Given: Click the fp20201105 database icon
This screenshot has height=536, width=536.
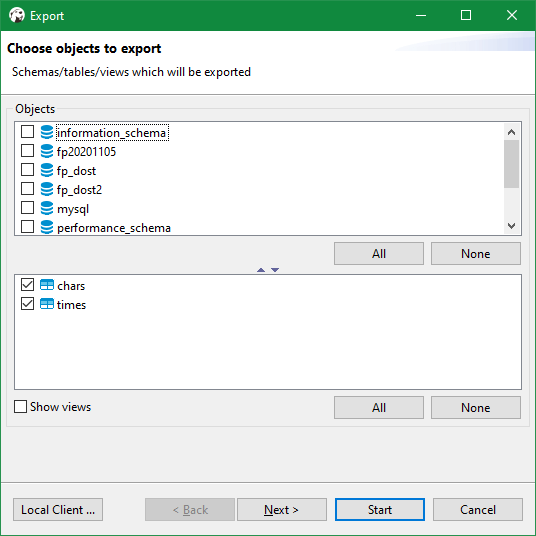Looking at the screenshot, I should tap(47, 151).
